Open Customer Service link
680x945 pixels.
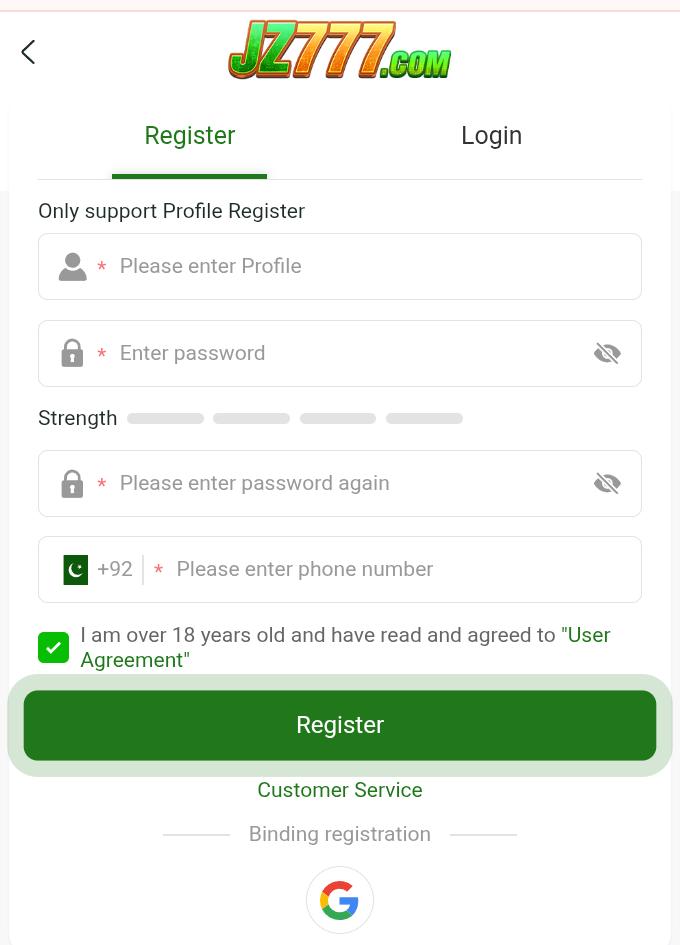pyautogui.click(x=340, y=790)
